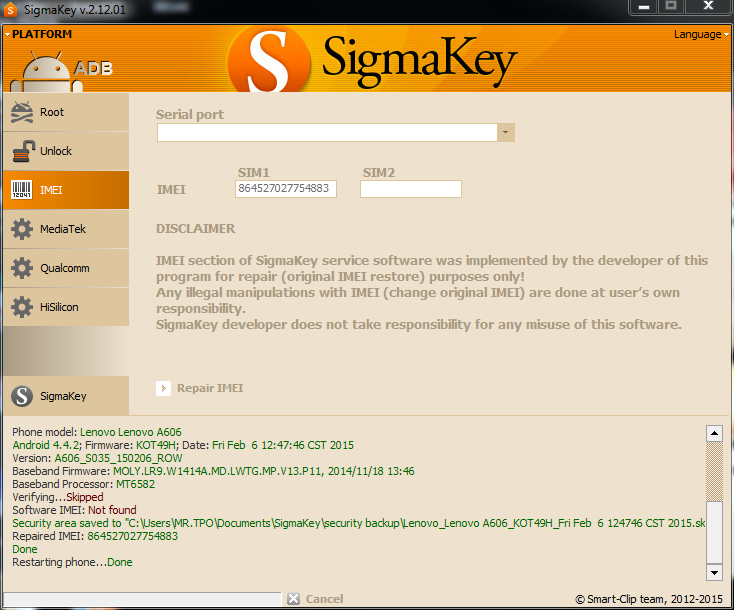
Task: Open the SigmaKey section label in sidebar
Action: point(63,396)
